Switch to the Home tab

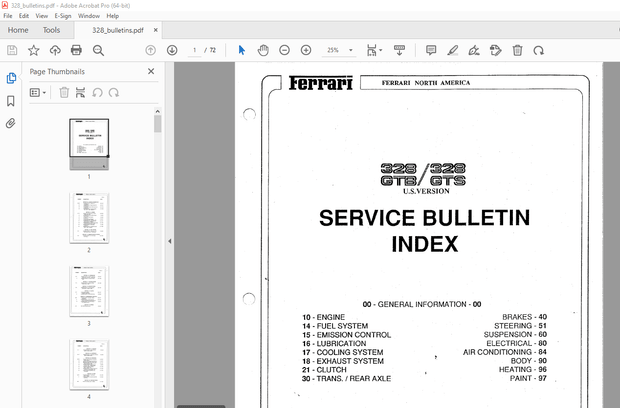pyautogui.click(x=18, y=30)
